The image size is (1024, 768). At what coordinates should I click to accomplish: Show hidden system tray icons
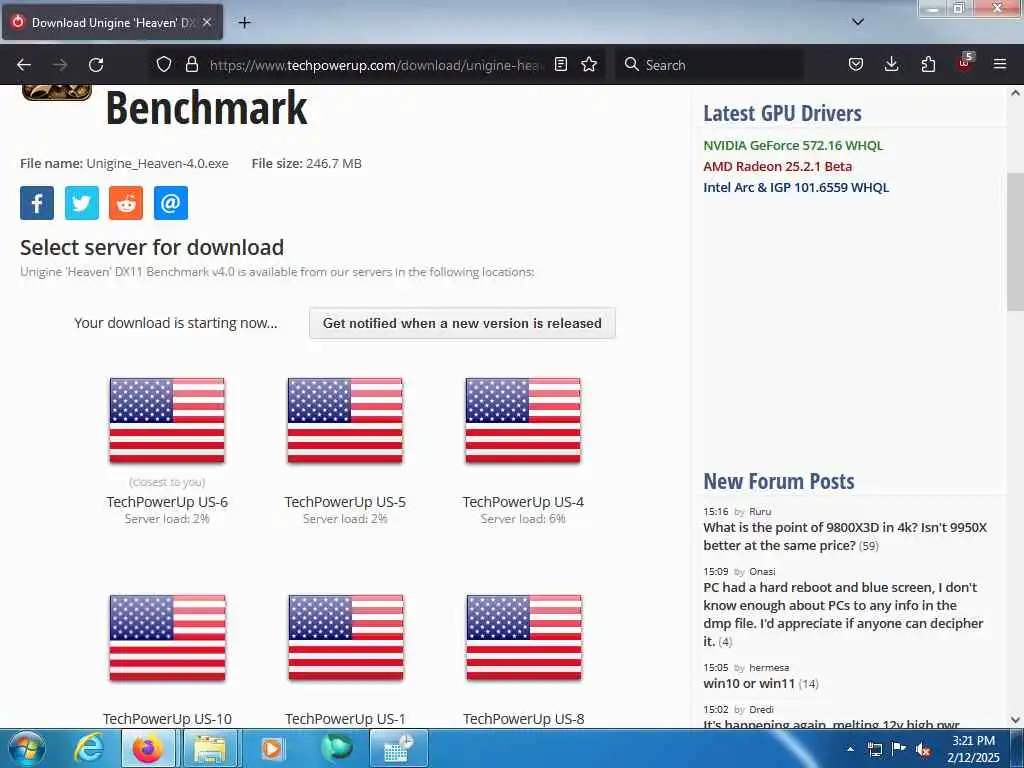pyautogui.click(x=850, y=749)
